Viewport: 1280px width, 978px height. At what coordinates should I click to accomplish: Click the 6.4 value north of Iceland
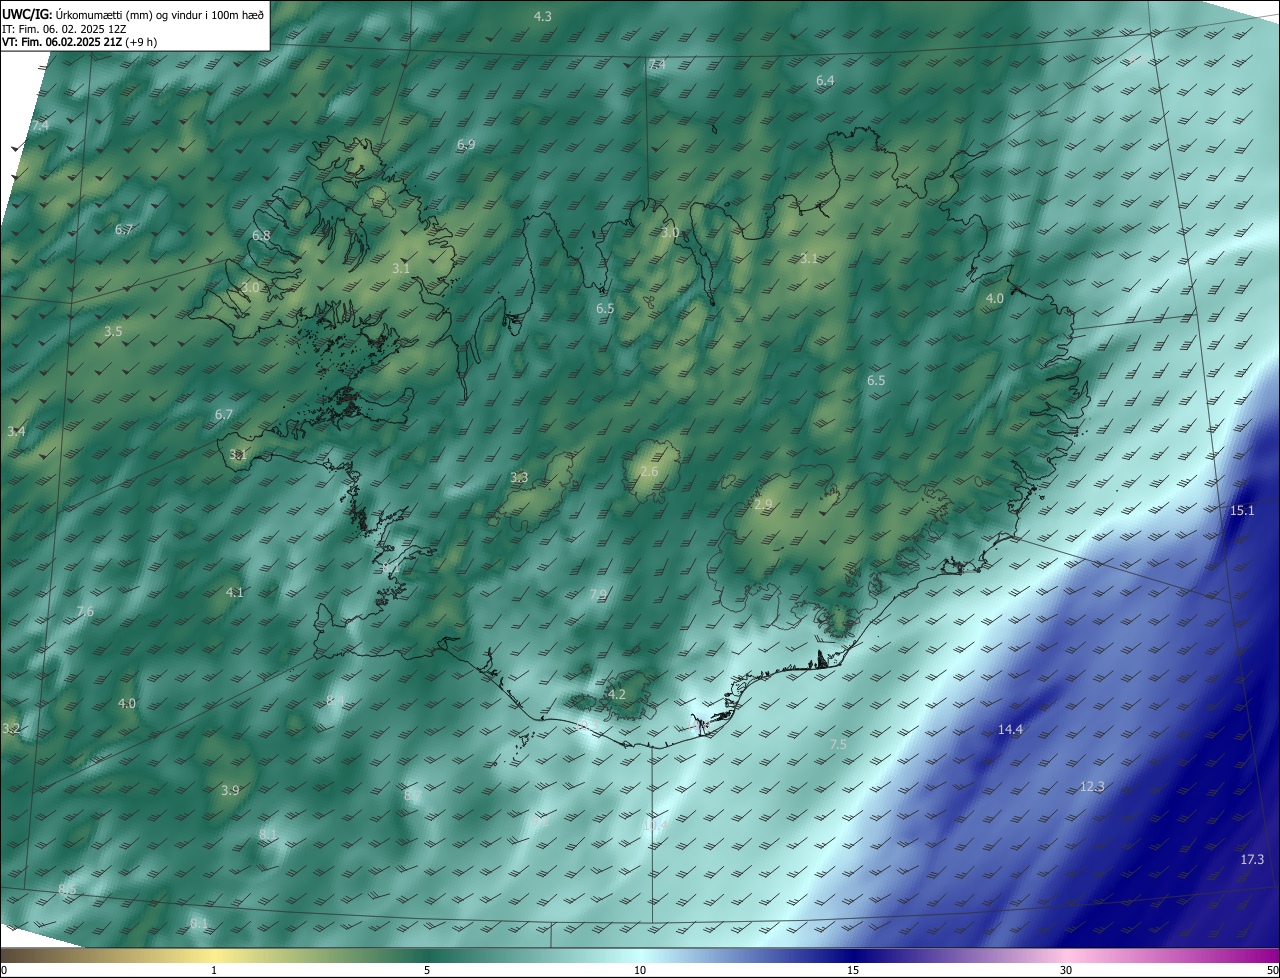(x=825, y=80)
